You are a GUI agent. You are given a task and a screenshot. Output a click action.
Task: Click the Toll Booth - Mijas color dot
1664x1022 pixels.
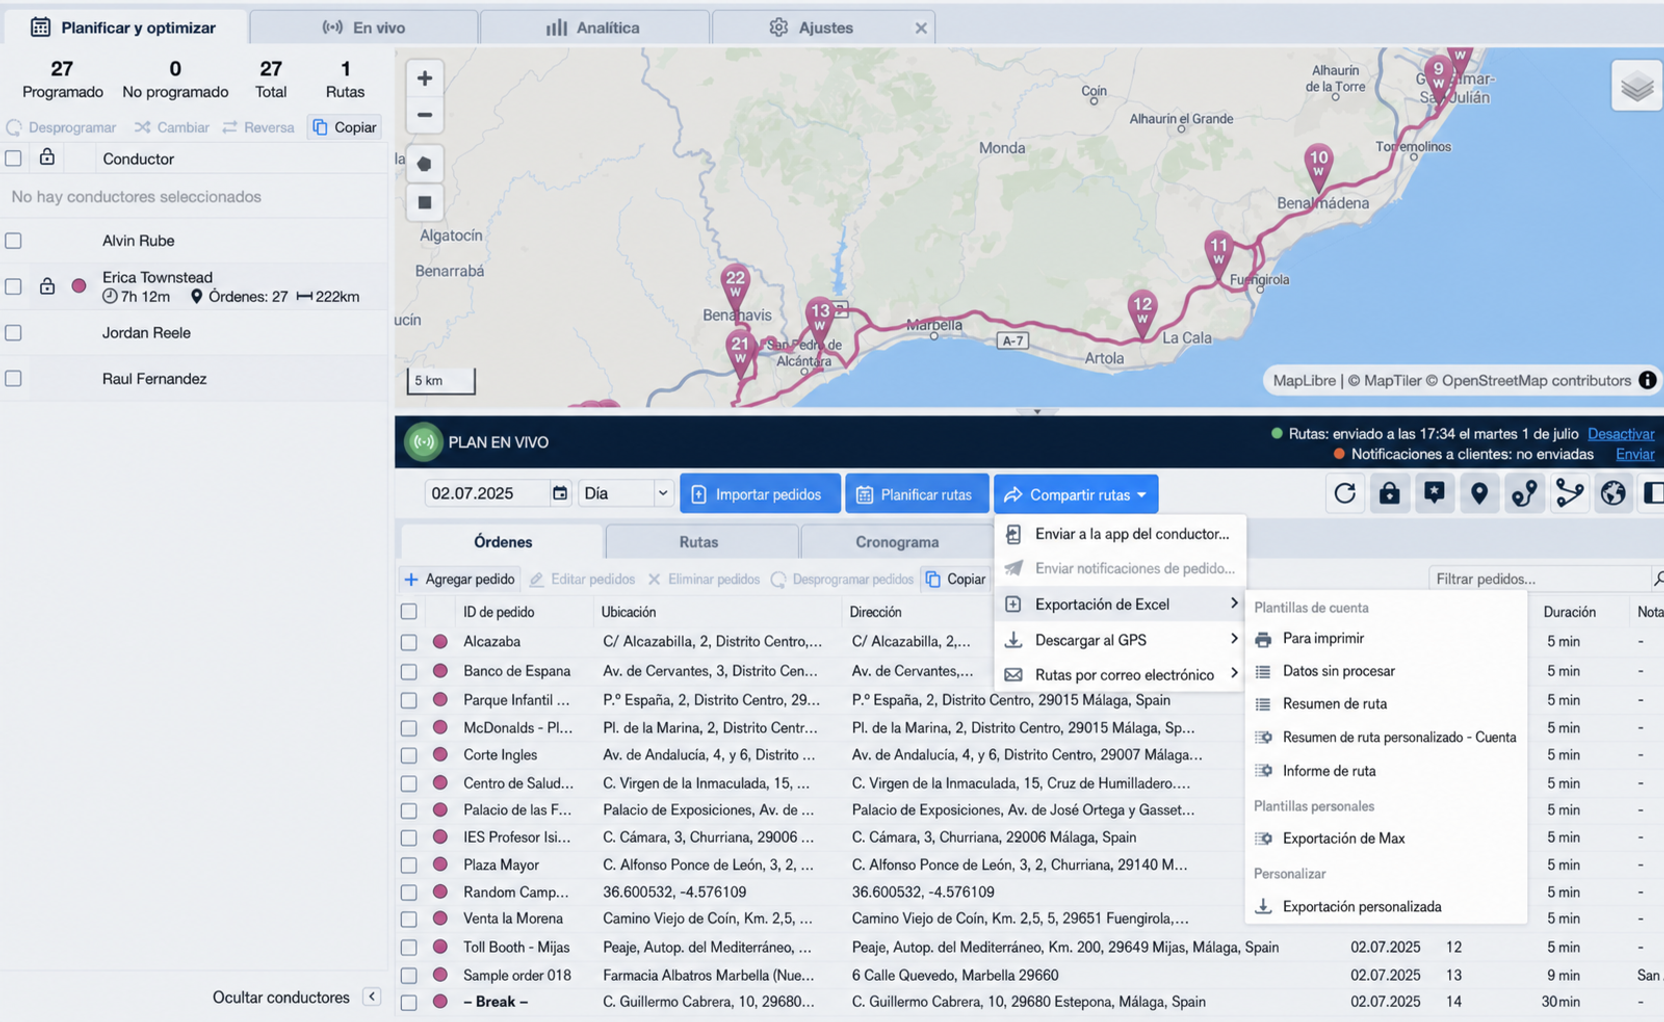coord(440,947)
